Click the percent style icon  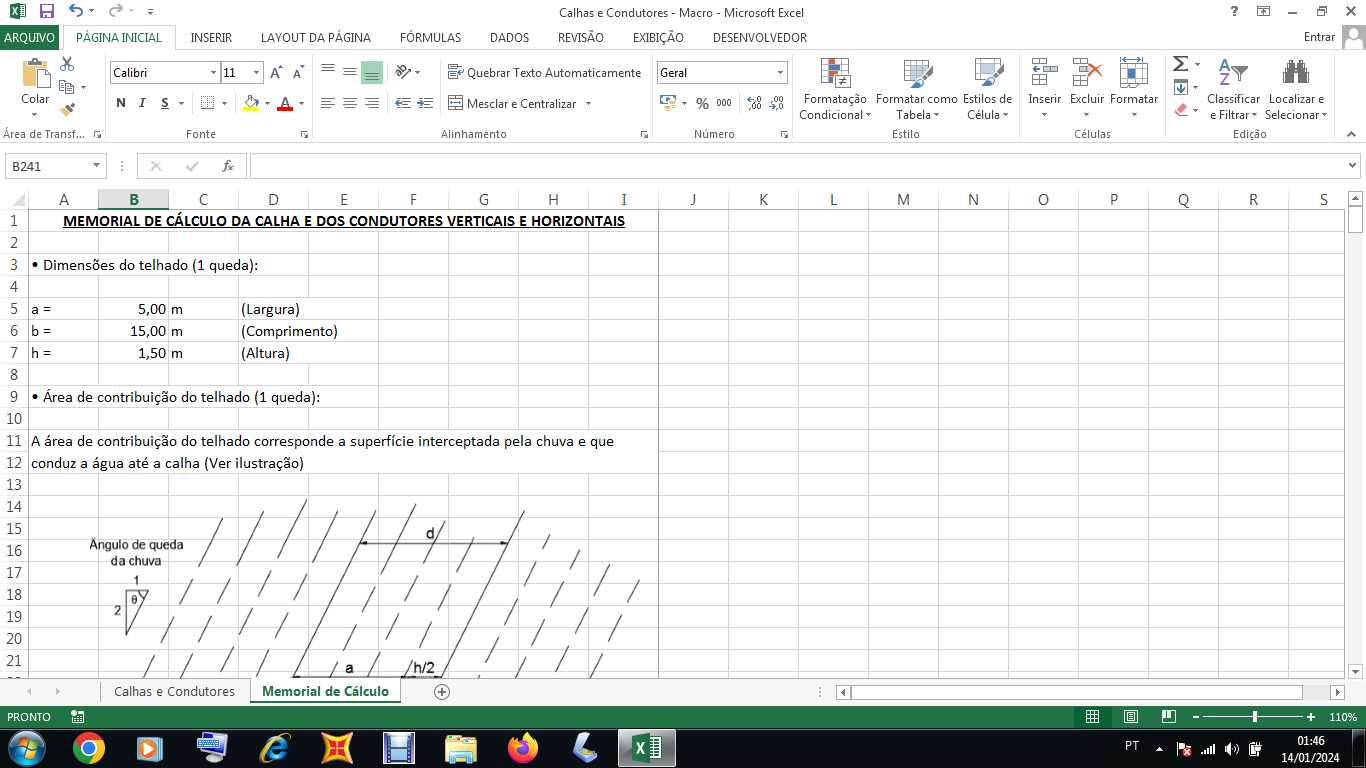[702, 103]
